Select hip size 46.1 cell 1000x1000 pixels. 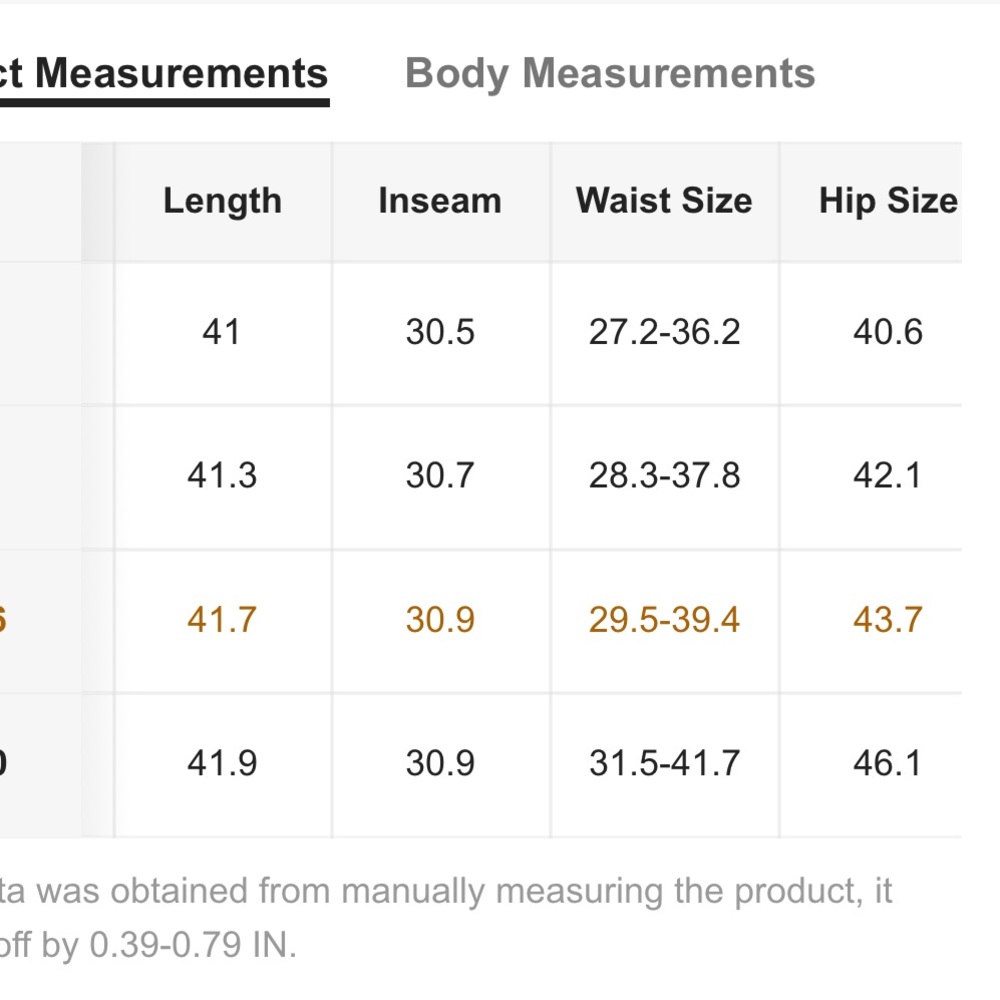(x=888, y=763)
